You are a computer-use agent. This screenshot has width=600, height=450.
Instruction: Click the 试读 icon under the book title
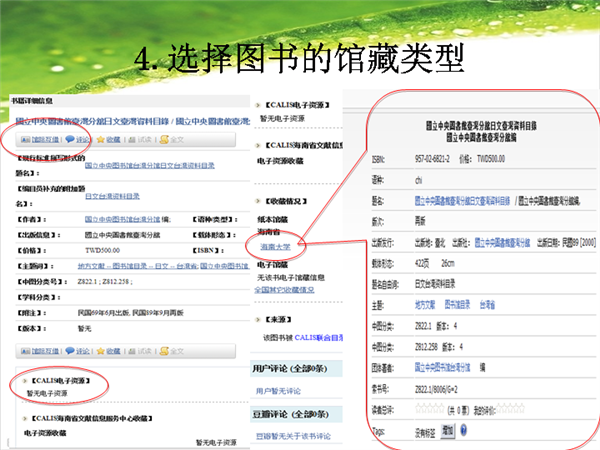click(x=132, y=140)
